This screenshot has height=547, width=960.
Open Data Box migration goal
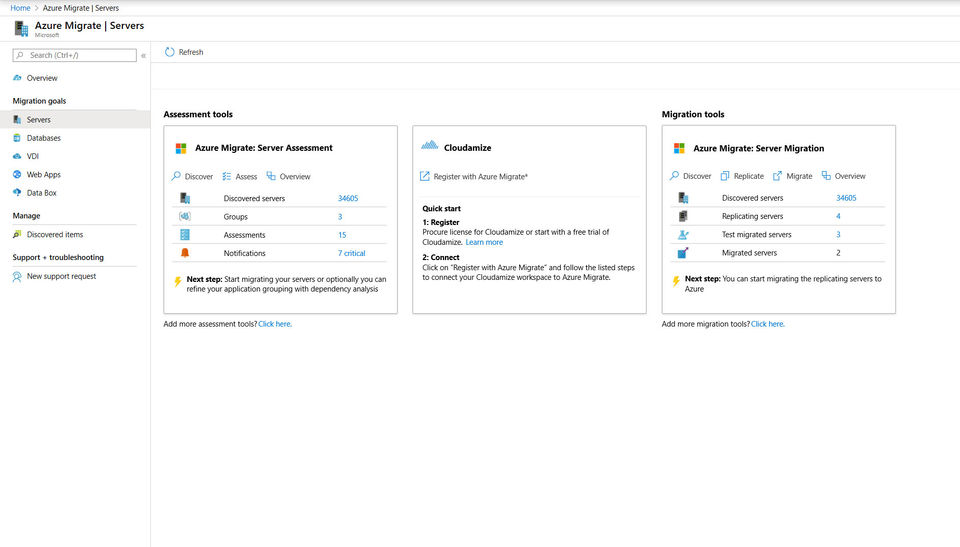pos(42,193)
